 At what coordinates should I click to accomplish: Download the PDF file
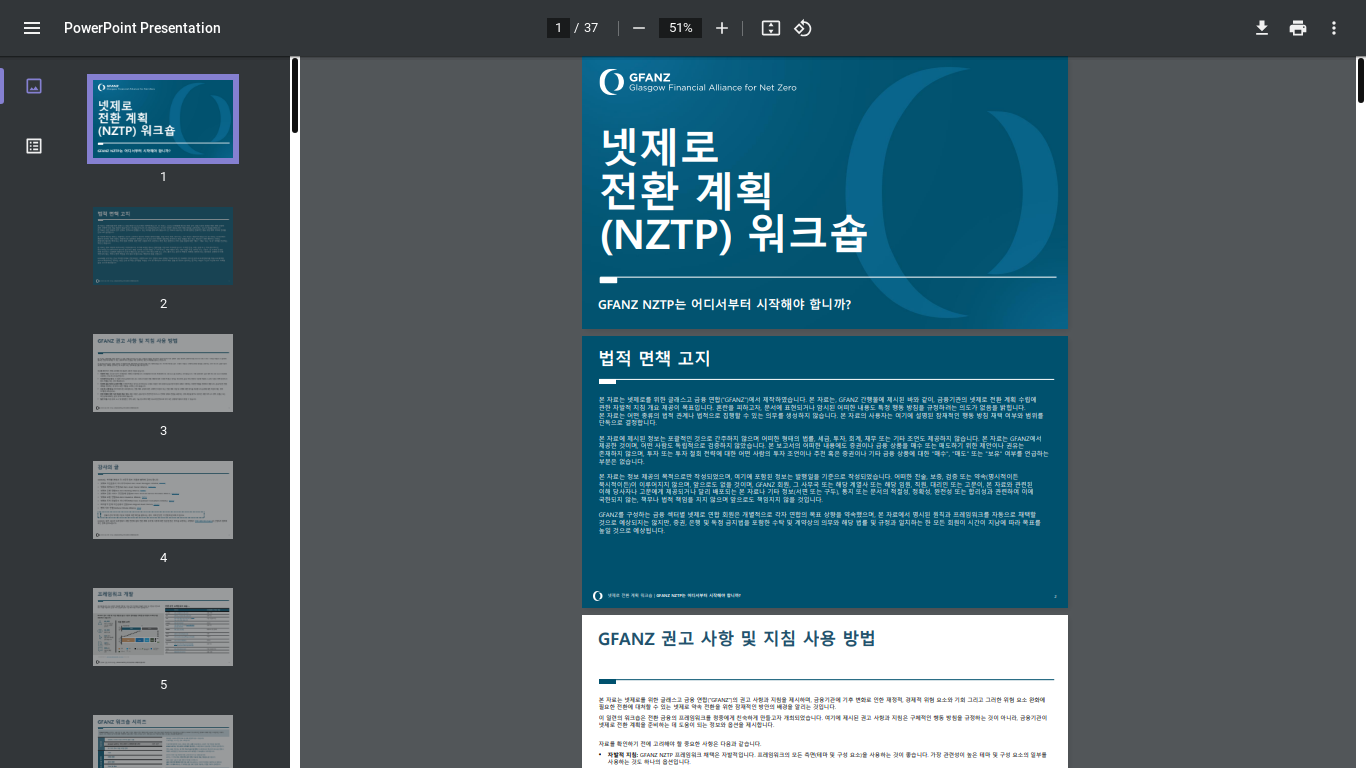(1262, 28)
